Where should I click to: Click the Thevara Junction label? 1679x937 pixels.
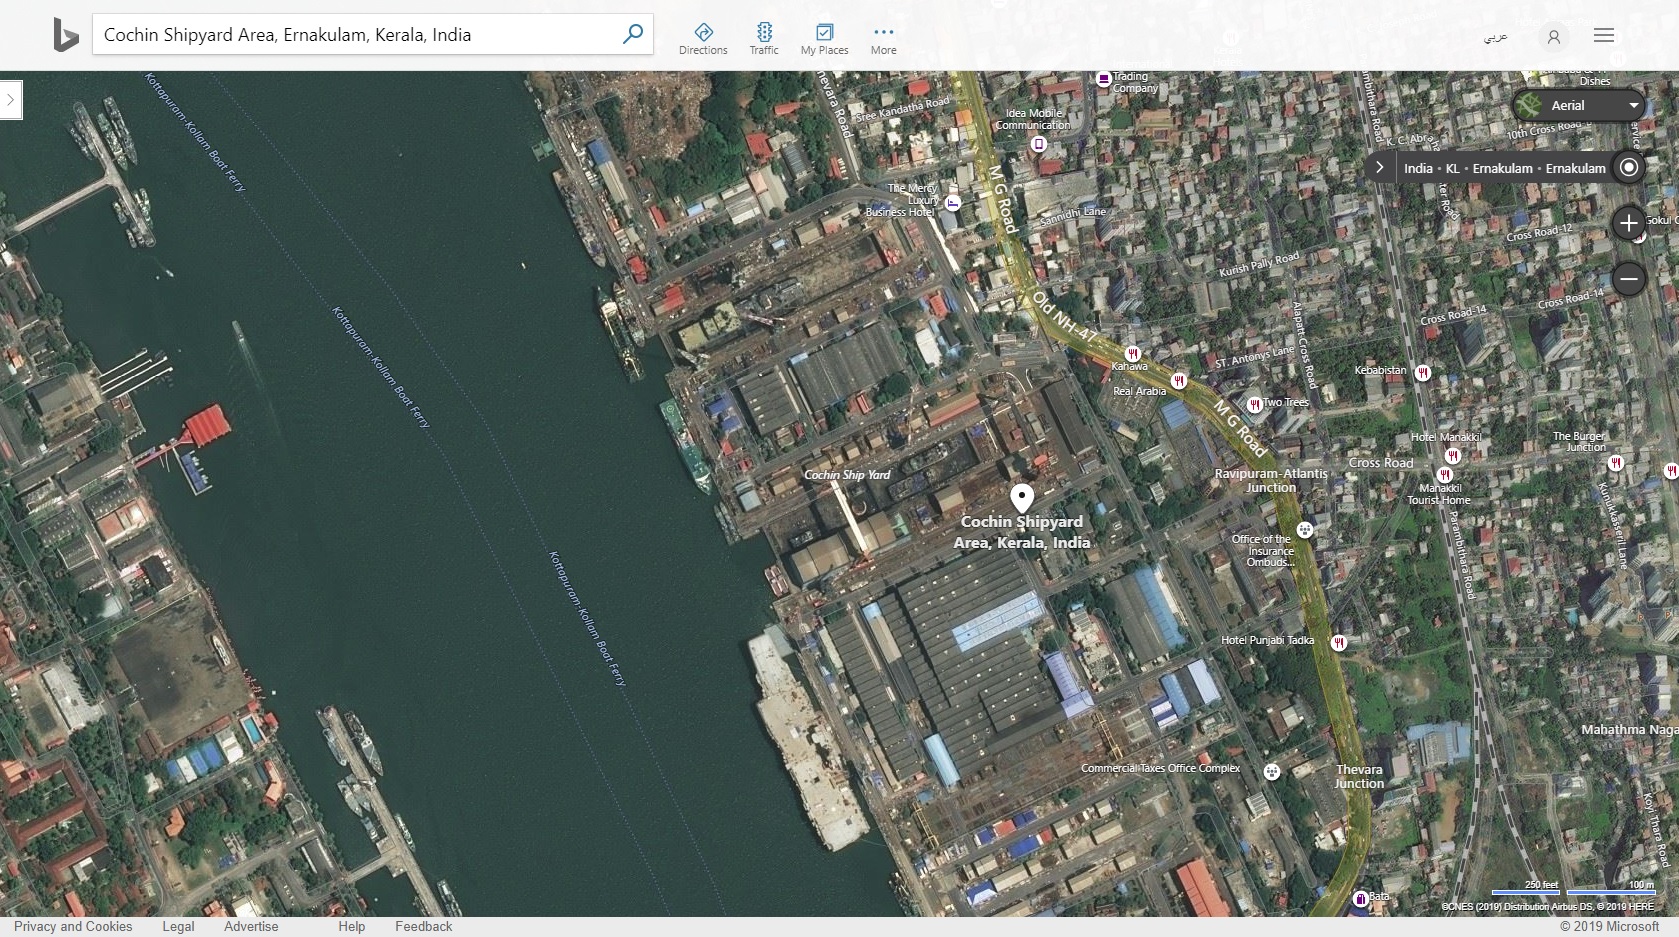tap(1359, 776)
